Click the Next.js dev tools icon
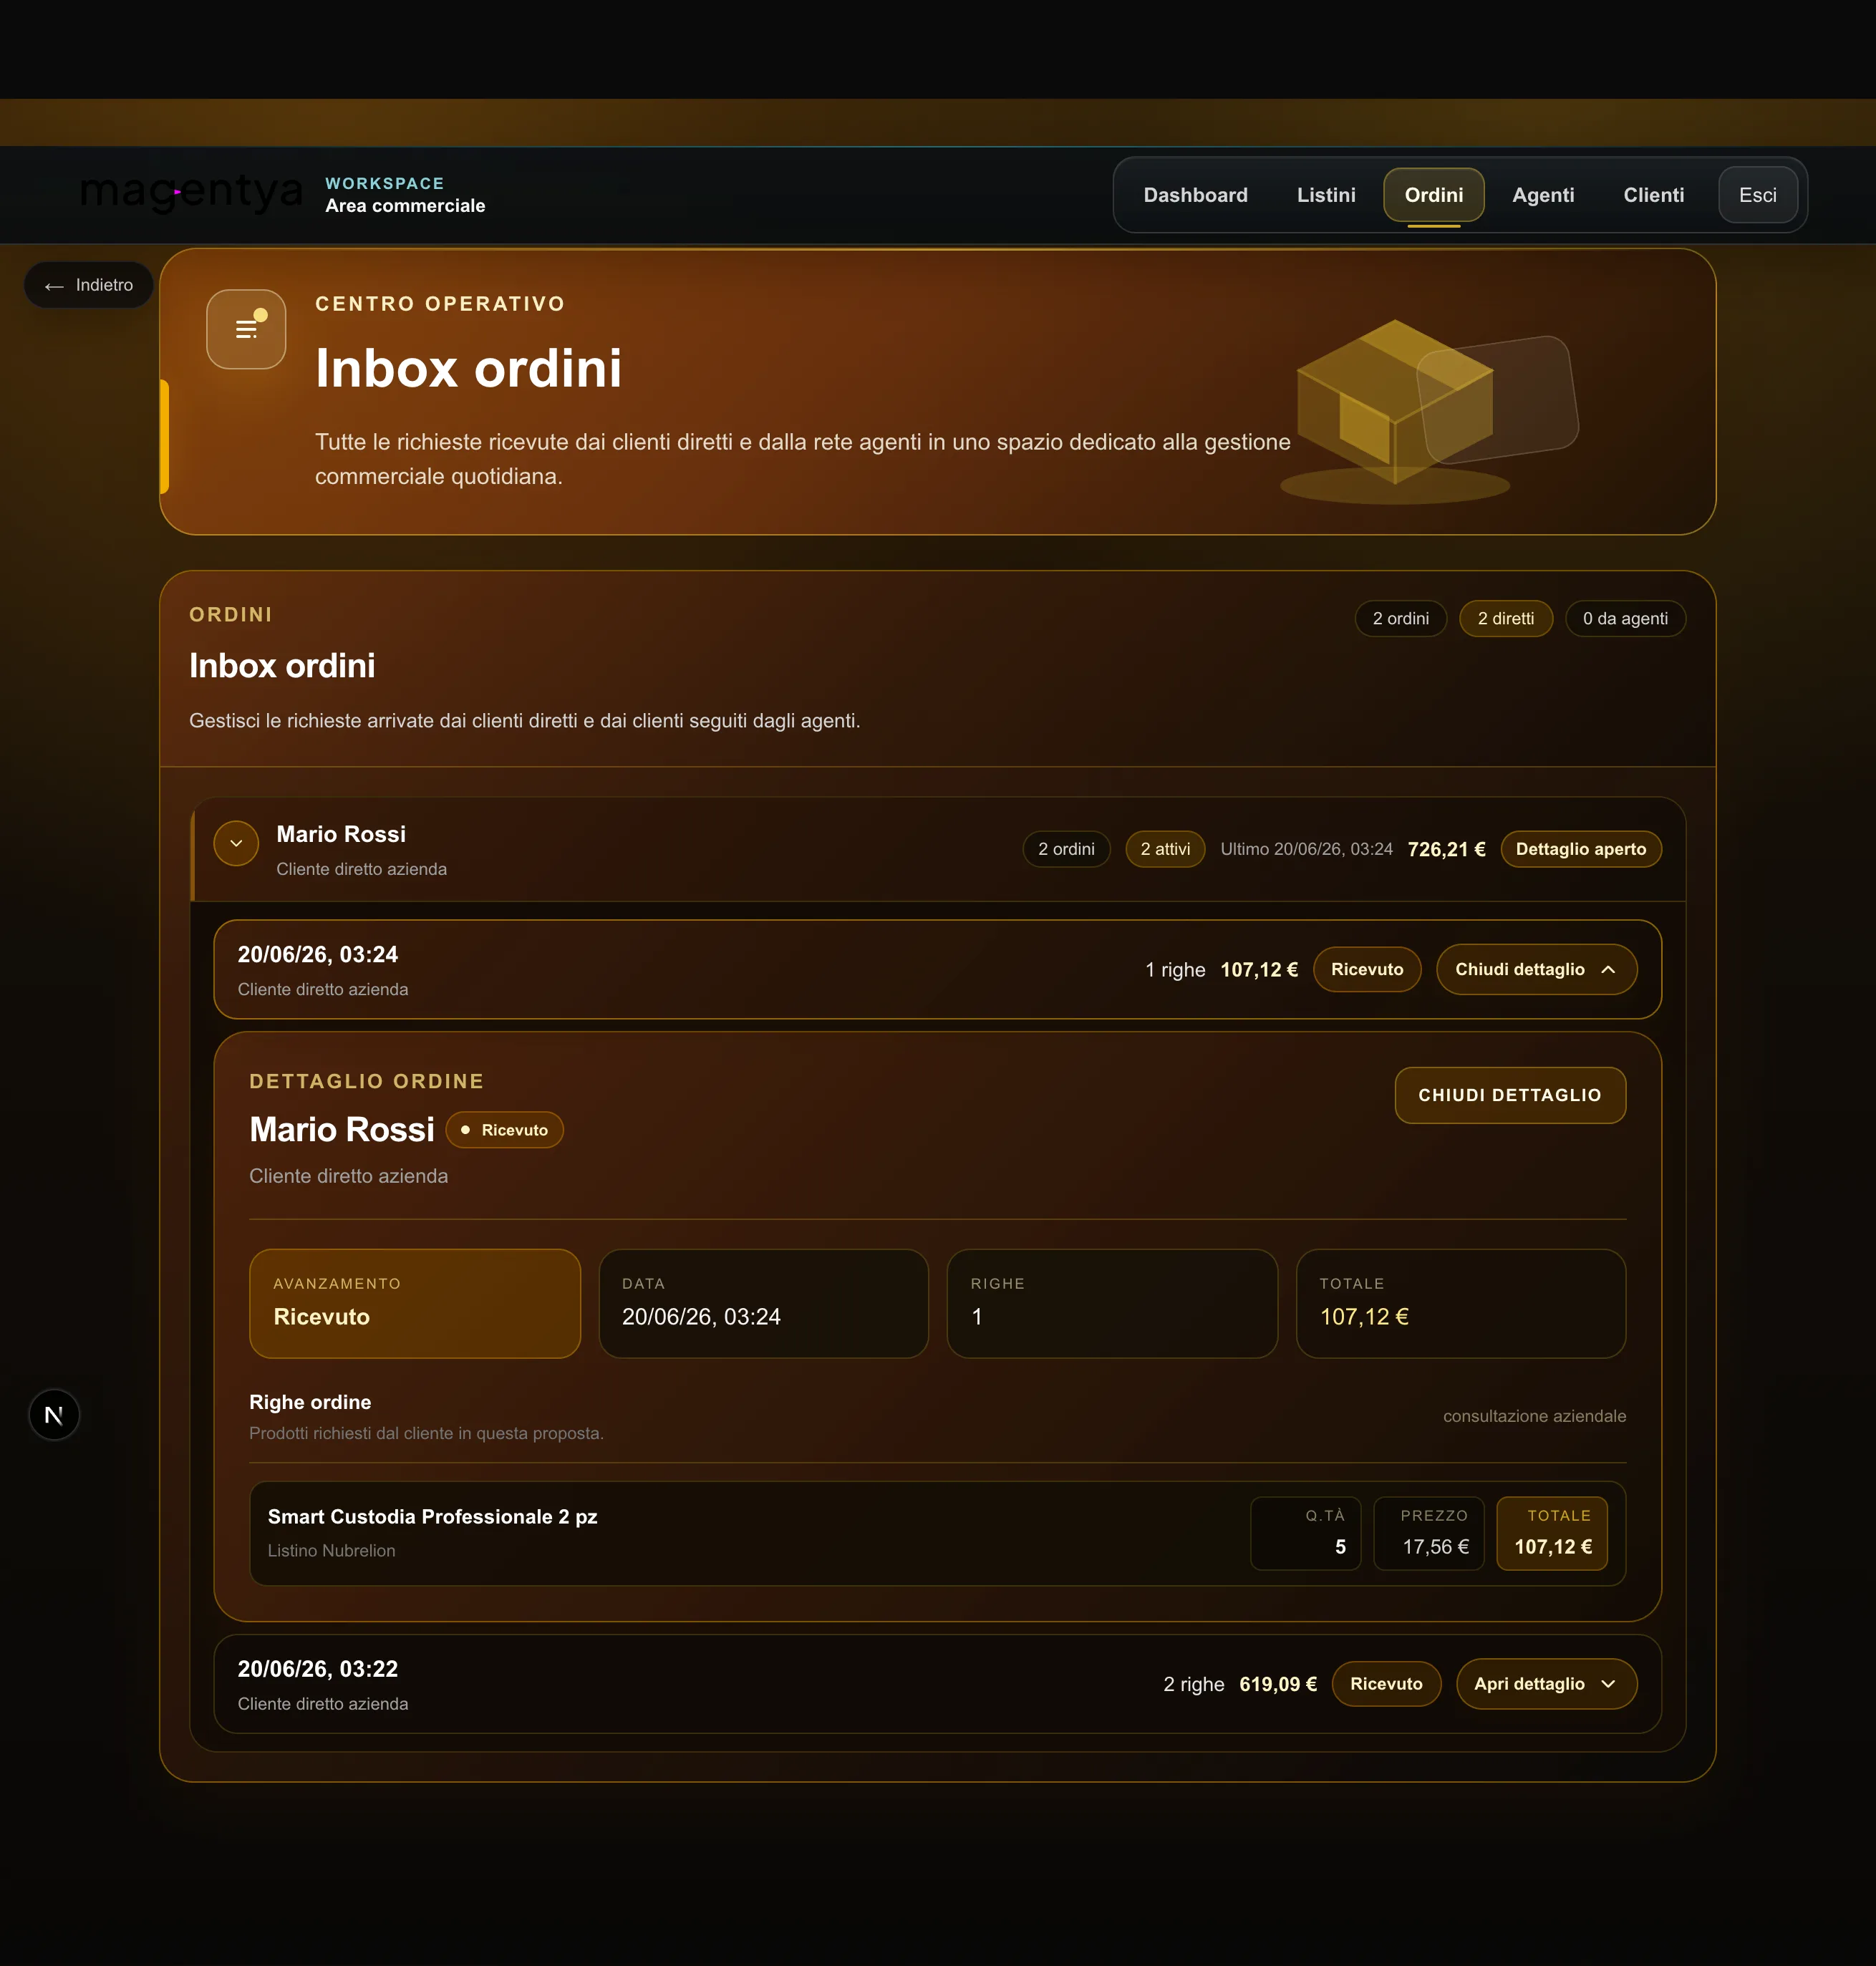The height and width of the screenshot is (1966, 1876). [x=54, y=1415]
